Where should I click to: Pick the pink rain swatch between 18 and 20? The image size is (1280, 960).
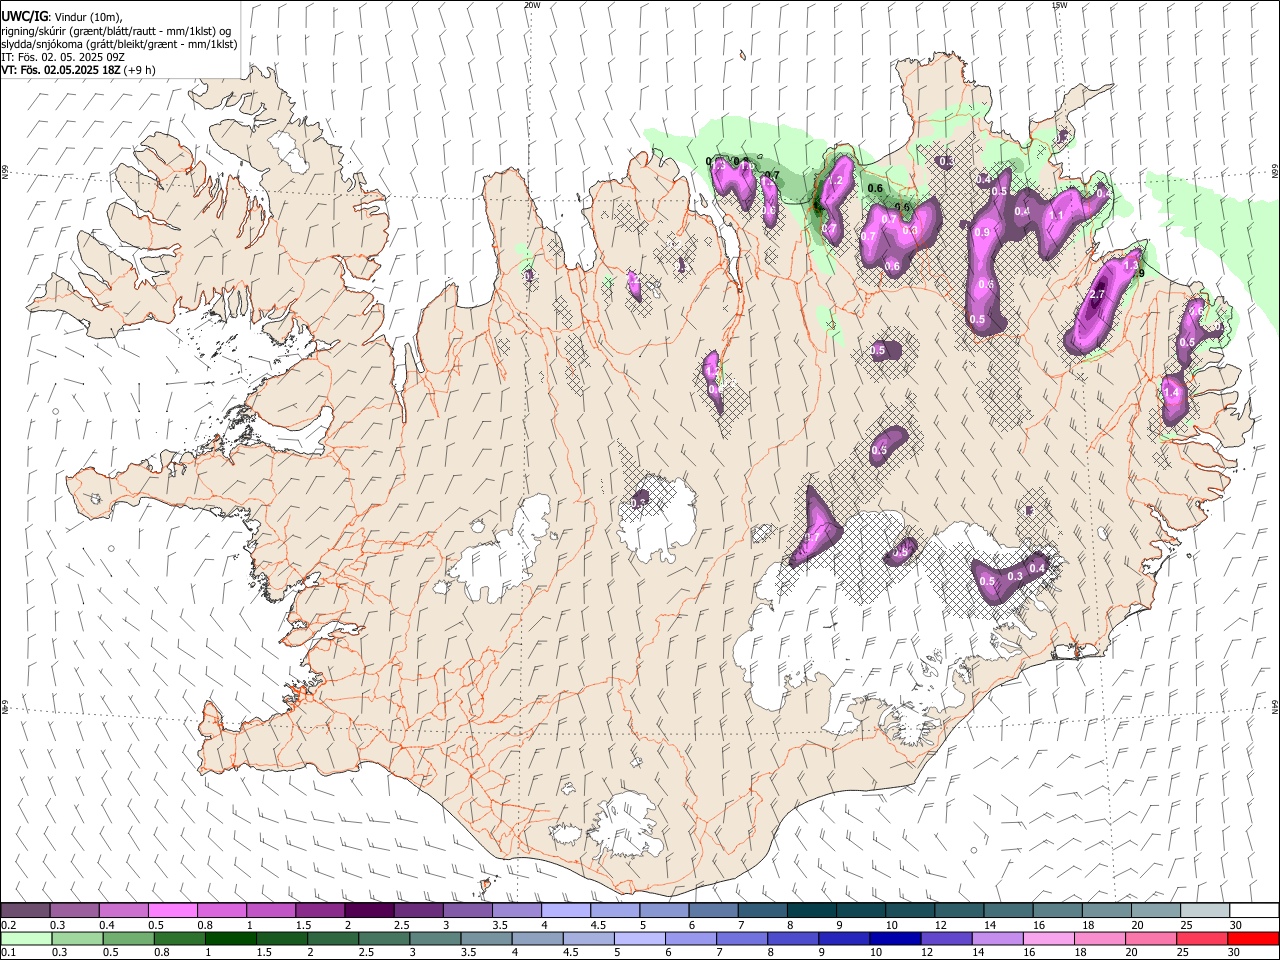click(x=1098, y=938)
